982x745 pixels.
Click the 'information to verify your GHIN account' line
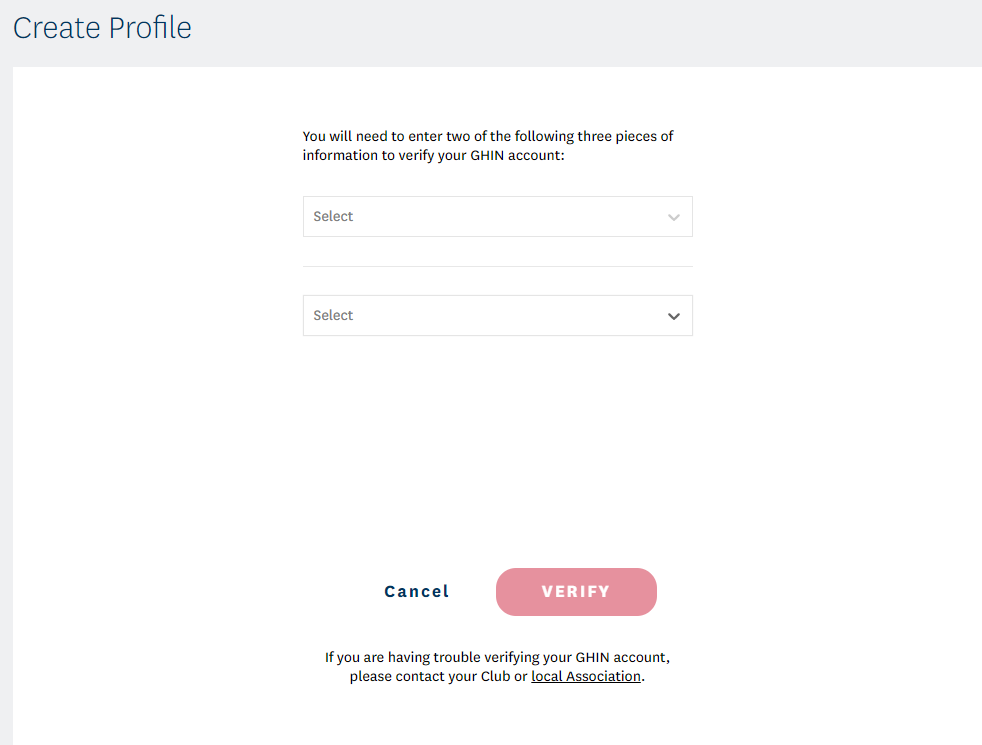click(434, 156)
